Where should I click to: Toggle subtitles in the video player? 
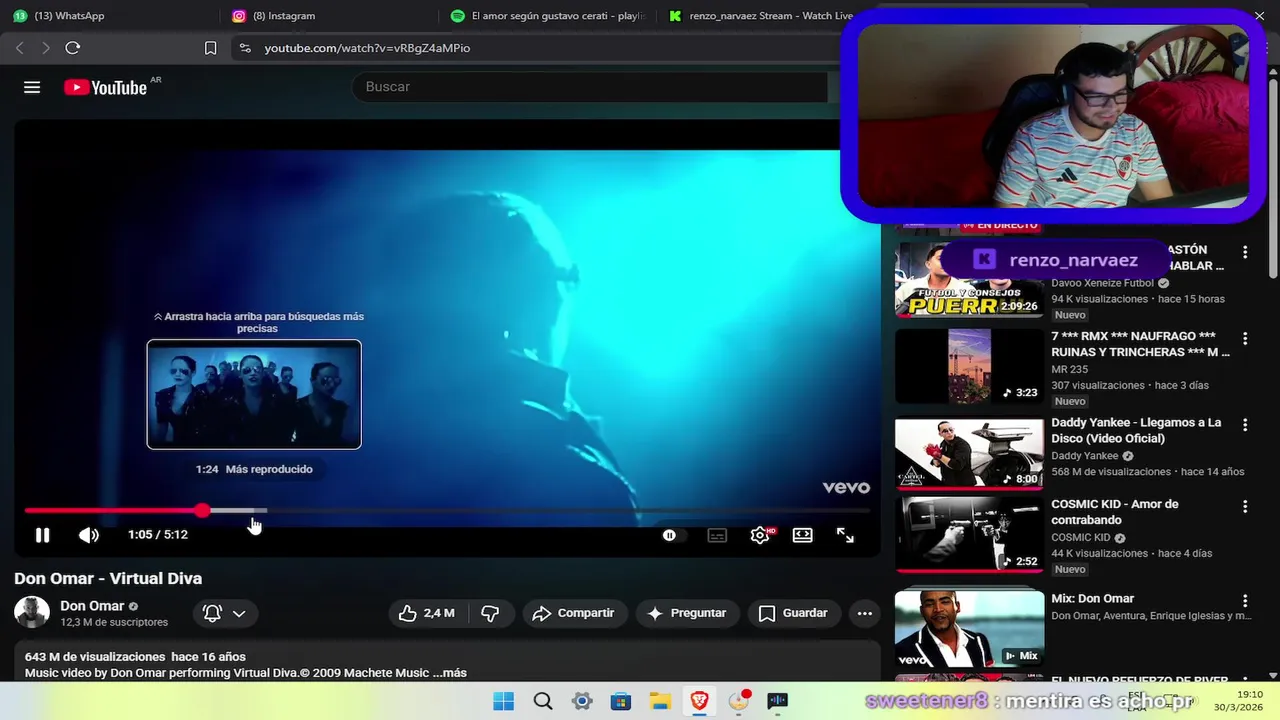[x=717, y=535]
